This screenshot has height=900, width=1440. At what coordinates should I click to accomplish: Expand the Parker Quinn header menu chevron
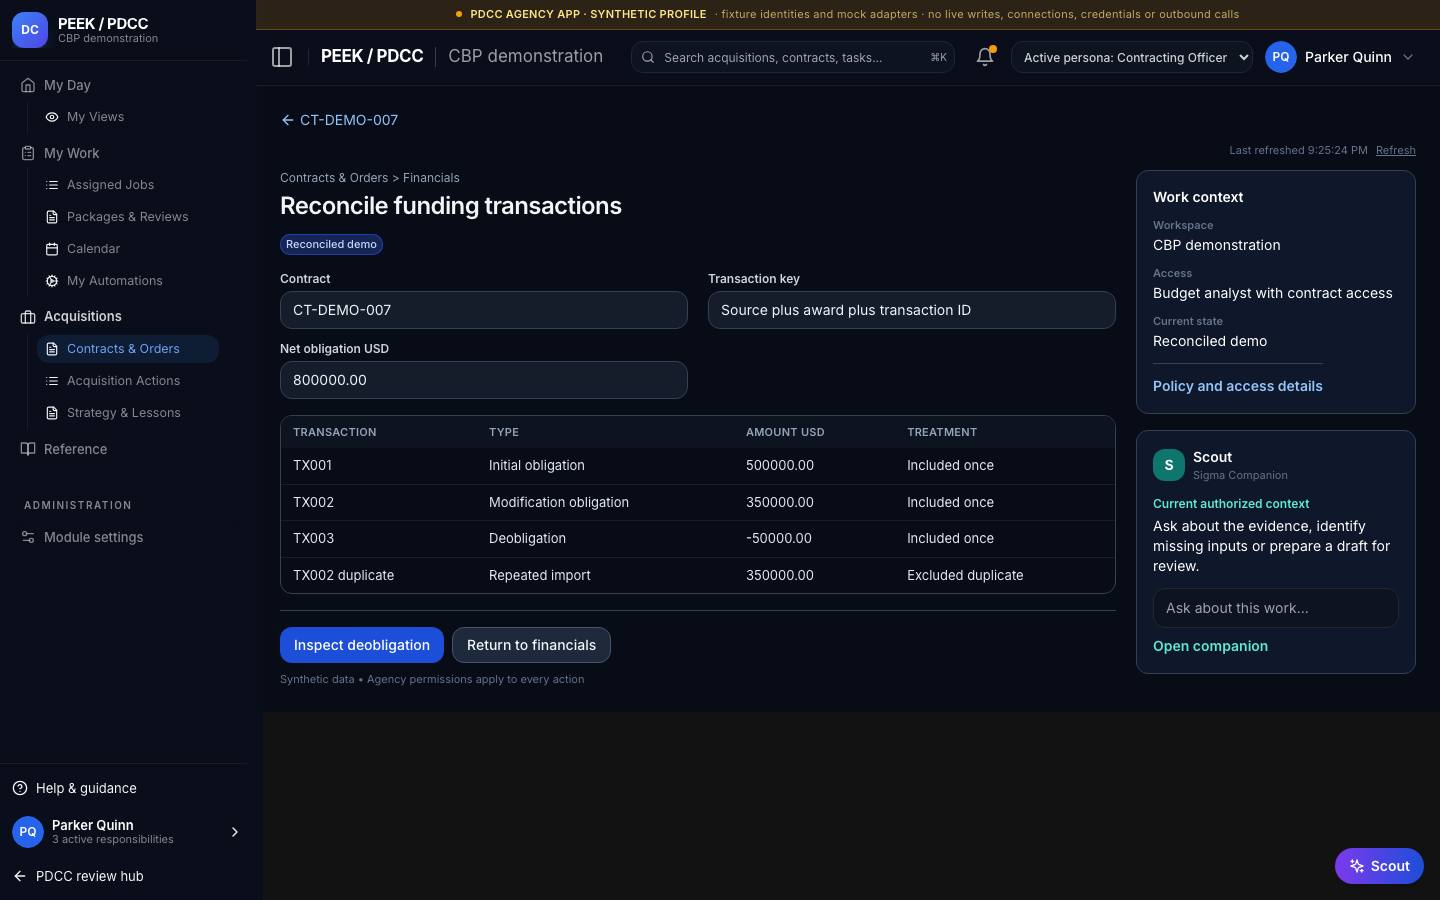click(1408, 57)
